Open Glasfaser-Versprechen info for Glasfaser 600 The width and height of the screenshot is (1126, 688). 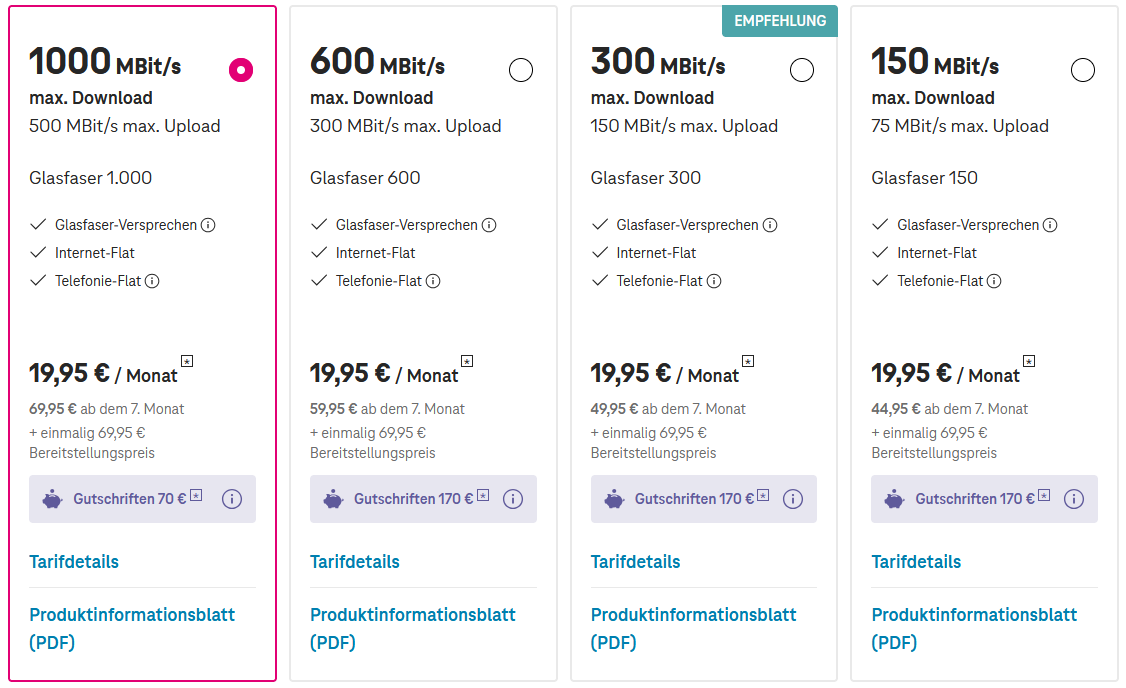pos(488,224)
